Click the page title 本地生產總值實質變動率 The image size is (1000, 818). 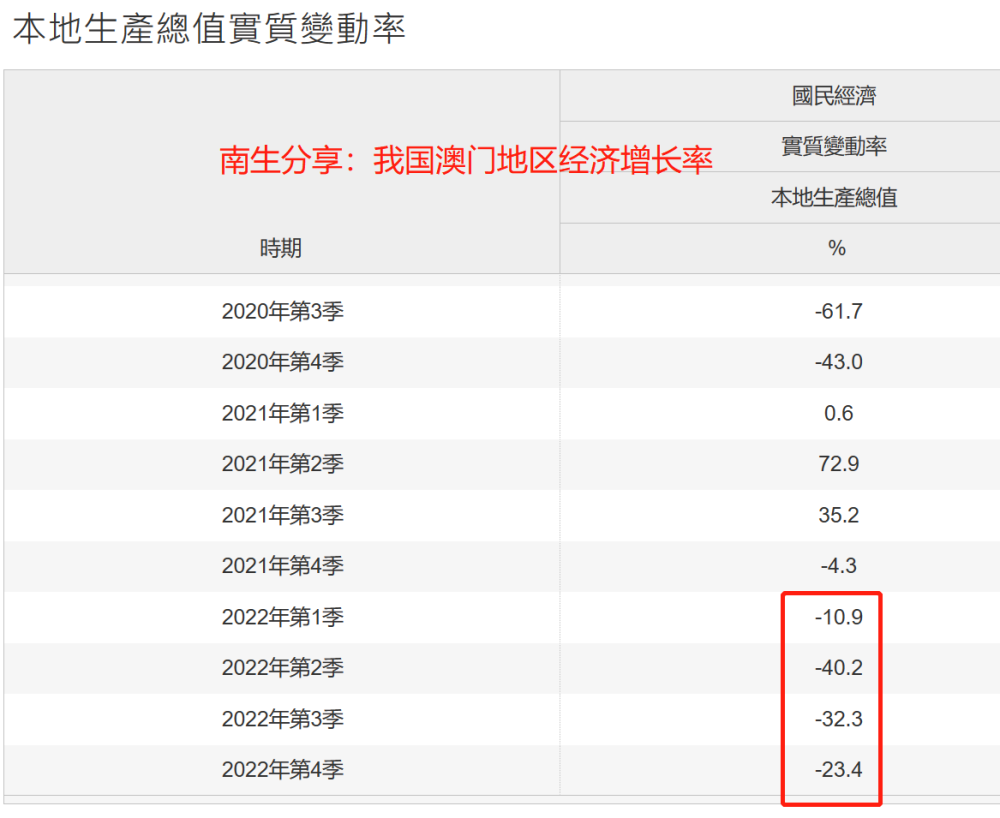[x=209, y=29]
